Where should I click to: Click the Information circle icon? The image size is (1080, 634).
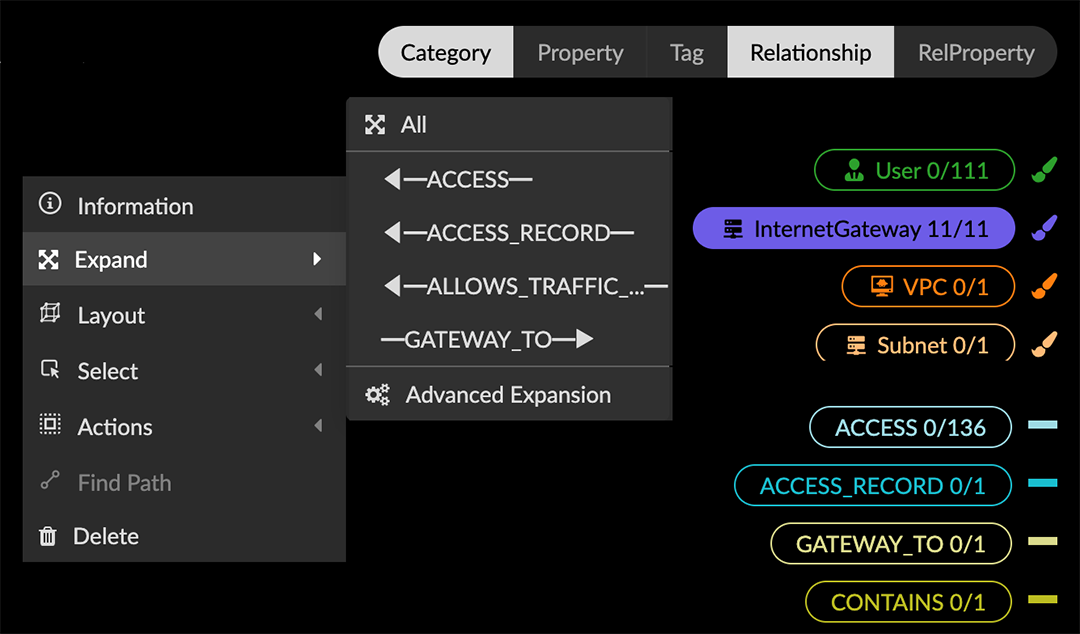click(49, 205)
